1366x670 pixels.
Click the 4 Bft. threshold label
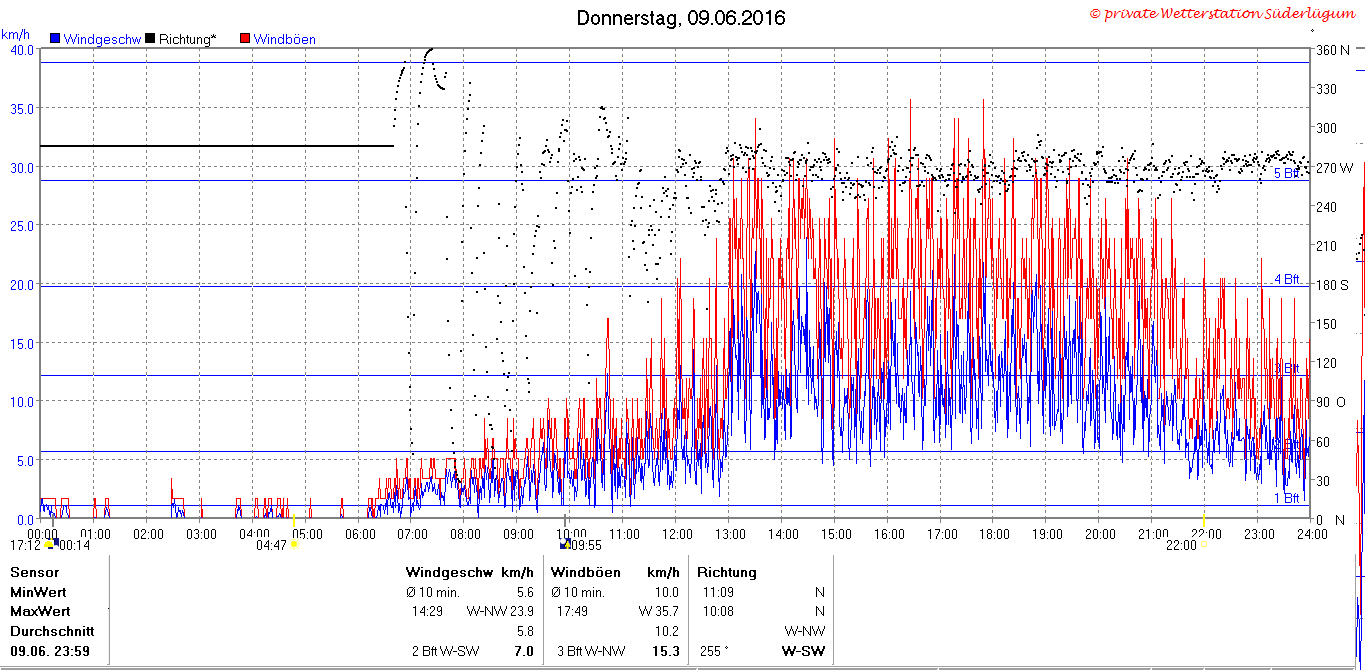point(1287,279)
